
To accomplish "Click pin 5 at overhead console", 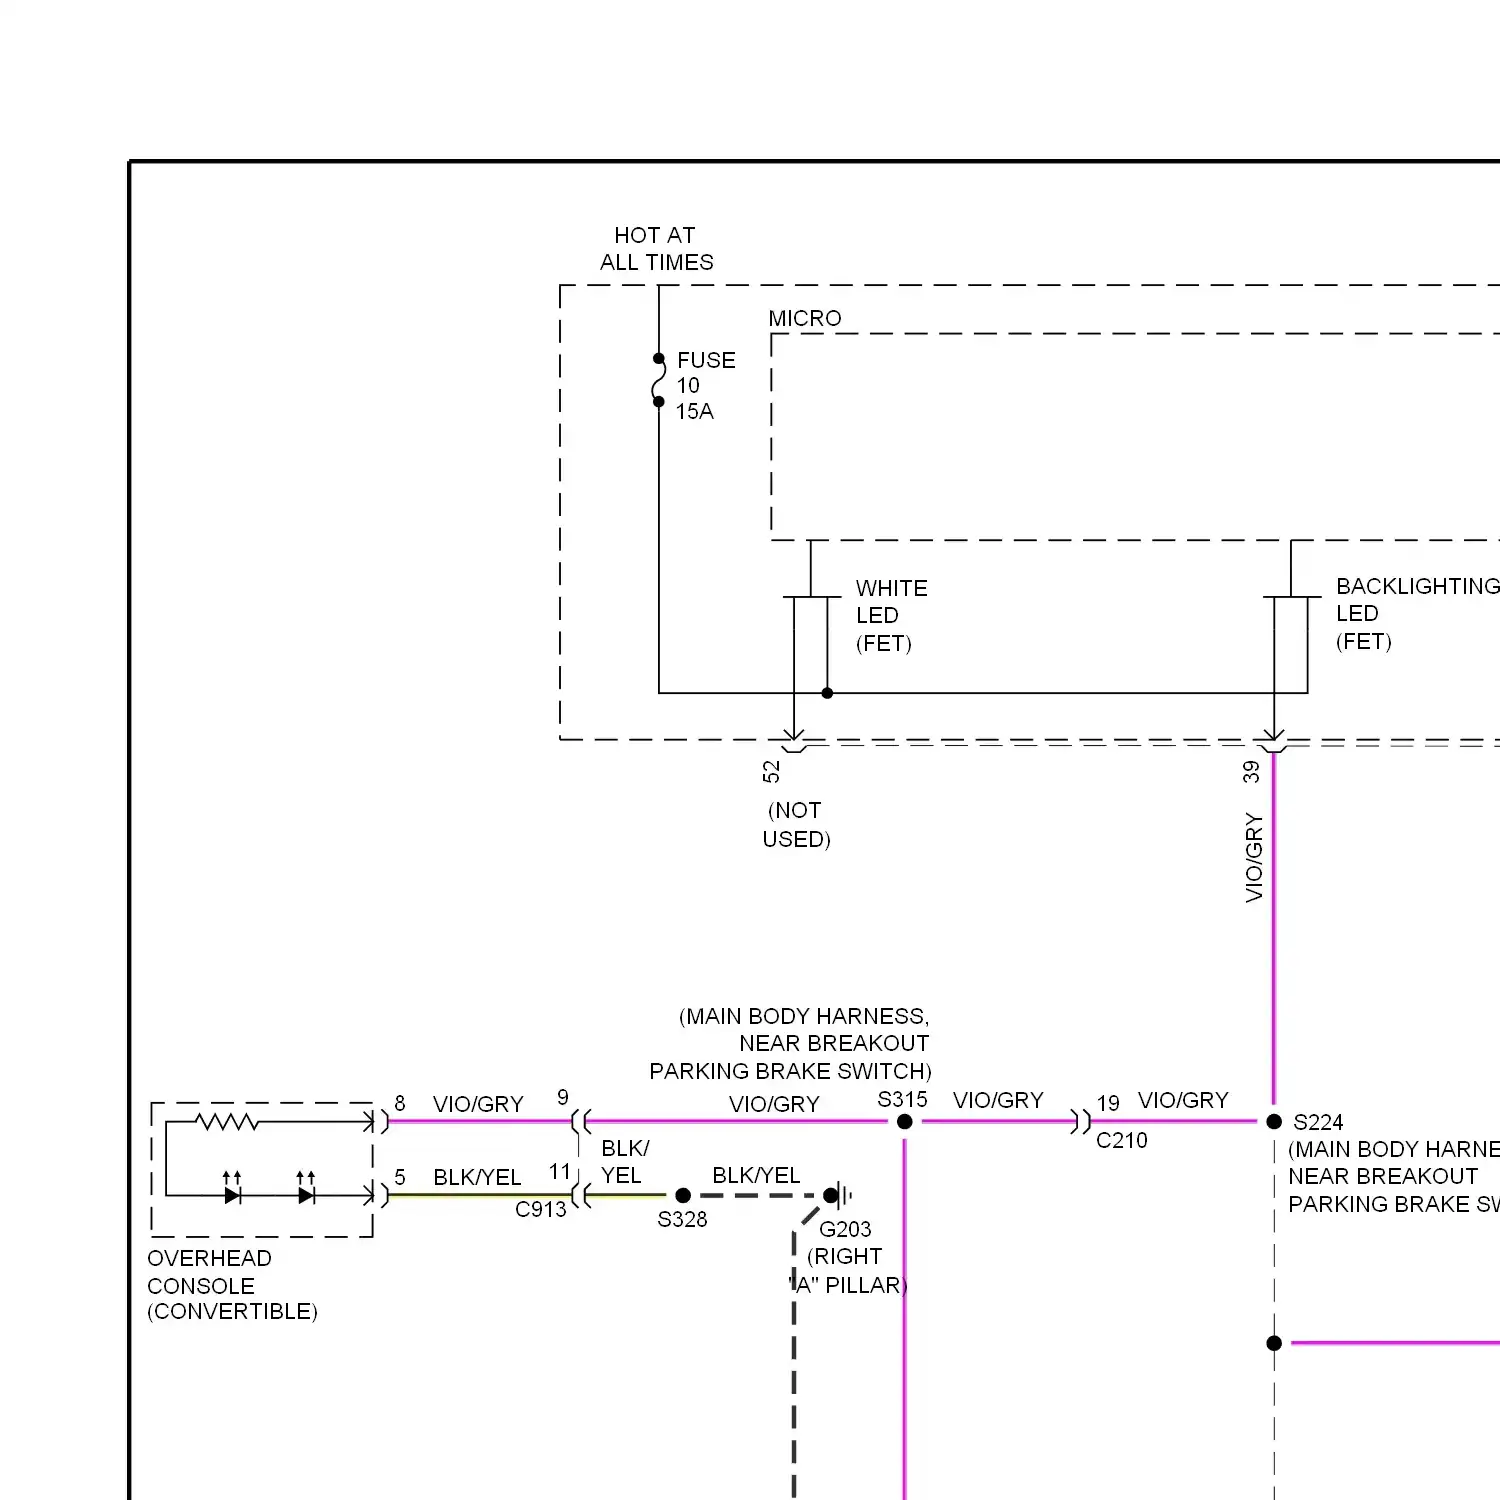I will pyautogui.click(x=400, y=1177).
